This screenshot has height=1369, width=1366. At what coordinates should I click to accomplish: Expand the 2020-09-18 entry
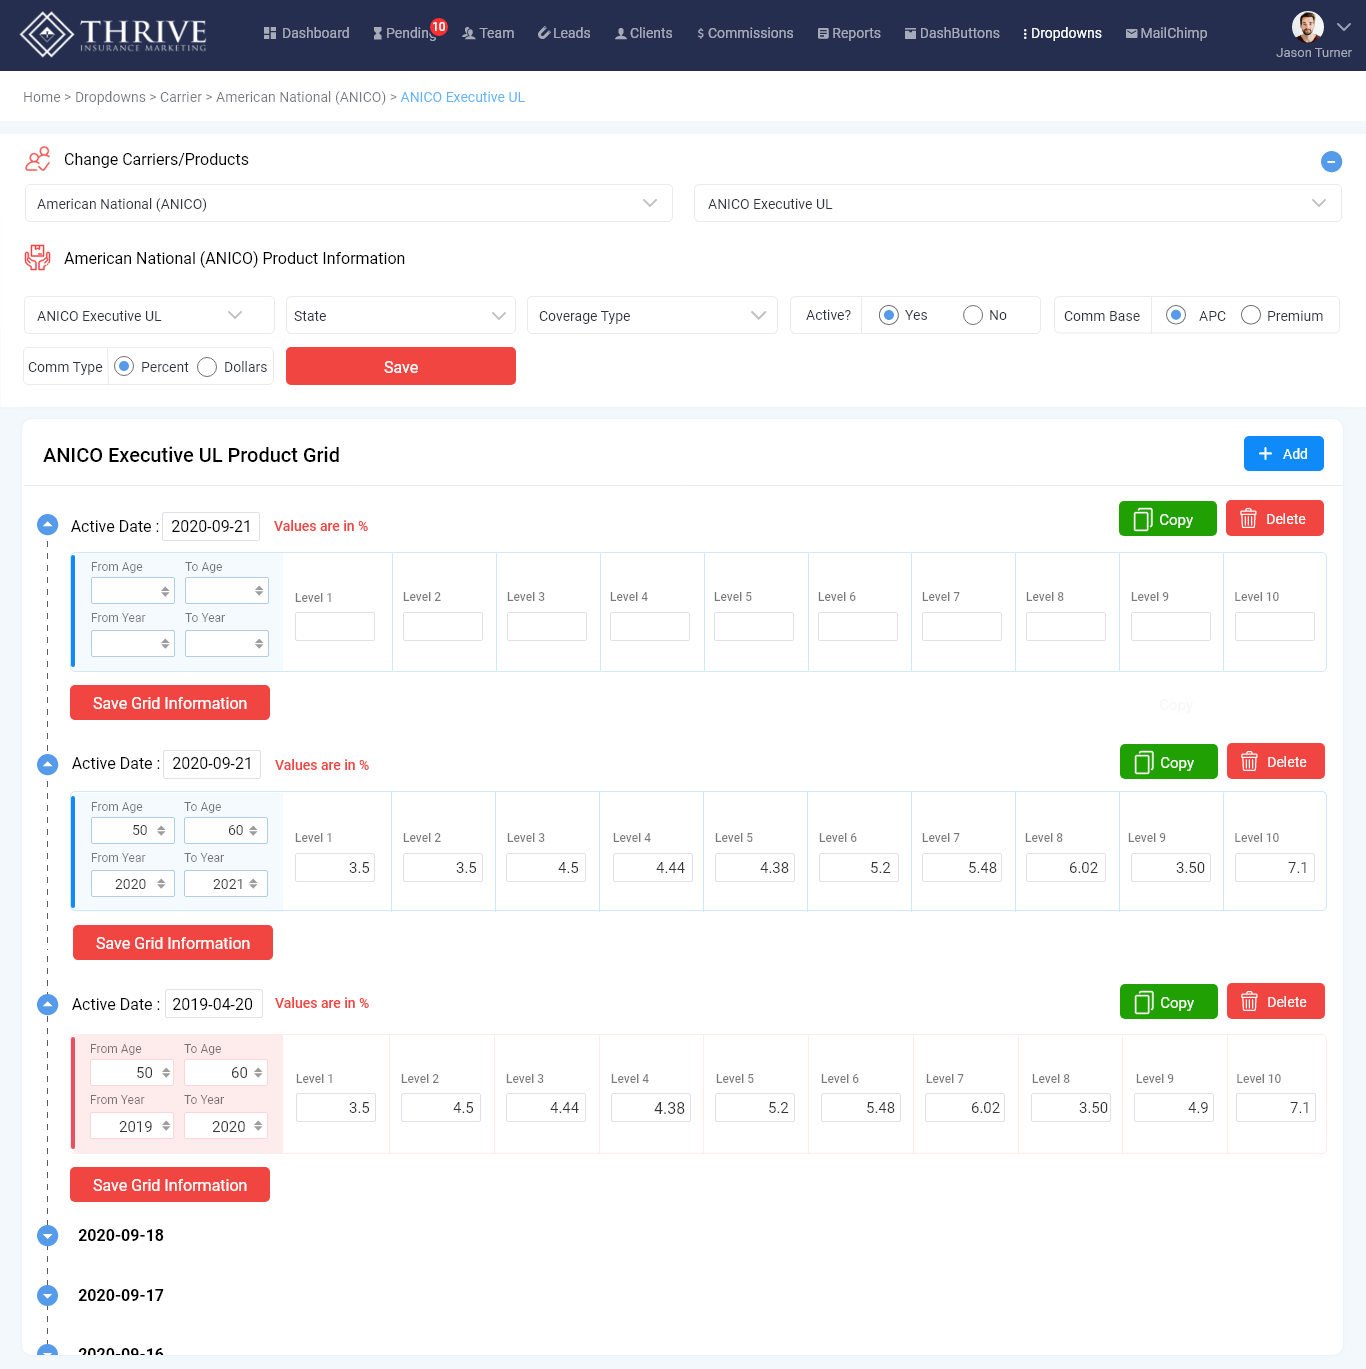(x=47, y=1236)
